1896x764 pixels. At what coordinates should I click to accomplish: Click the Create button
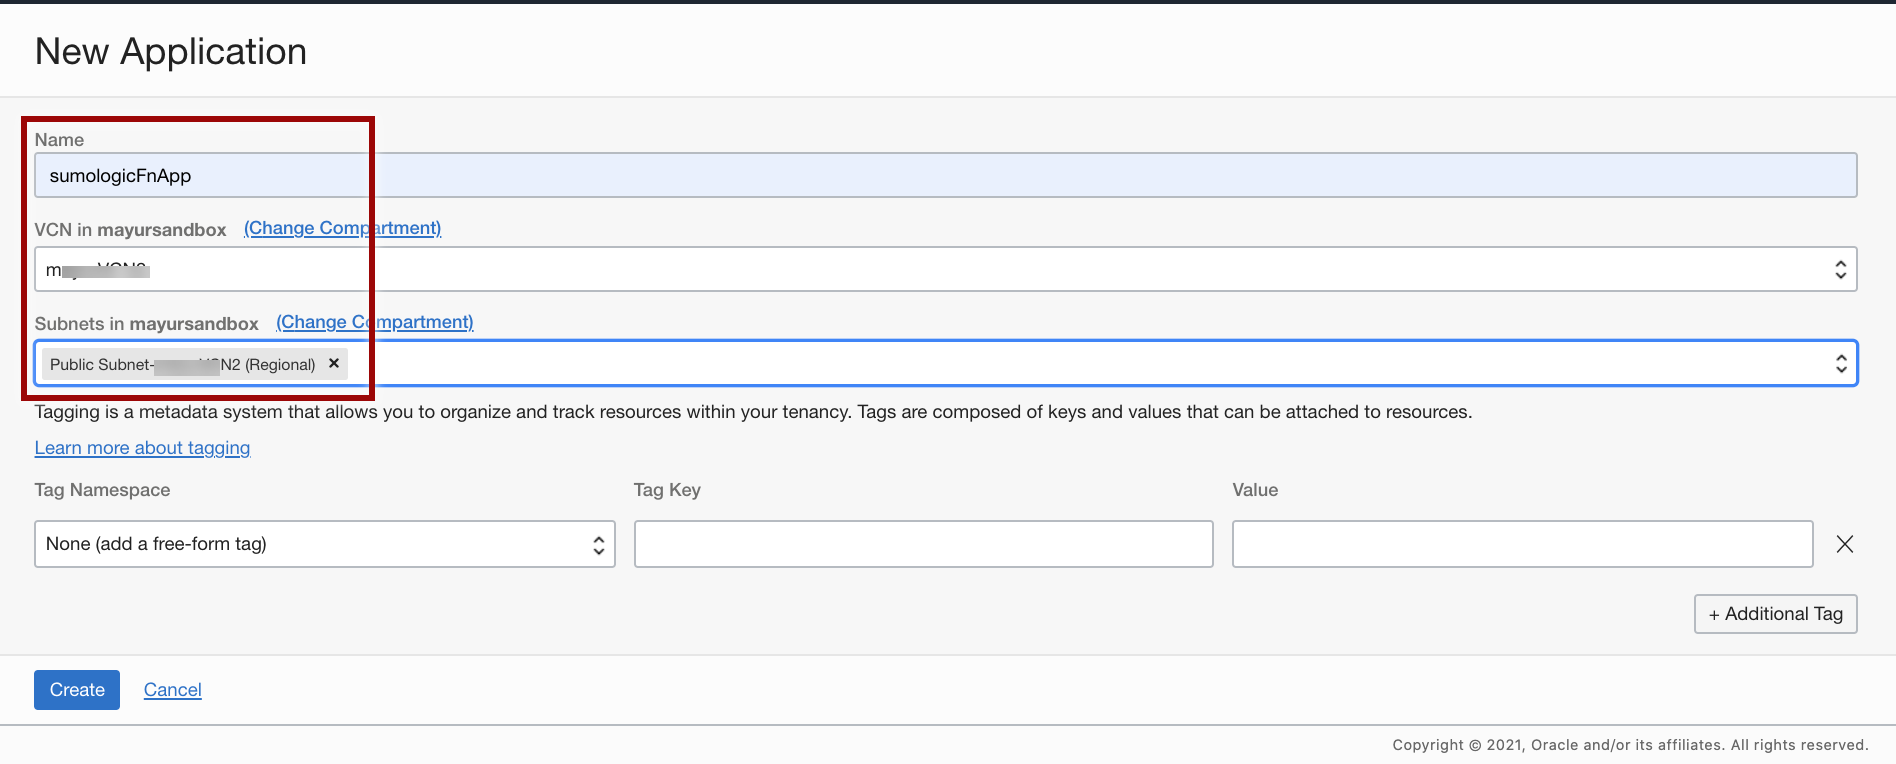click(77, 690)
